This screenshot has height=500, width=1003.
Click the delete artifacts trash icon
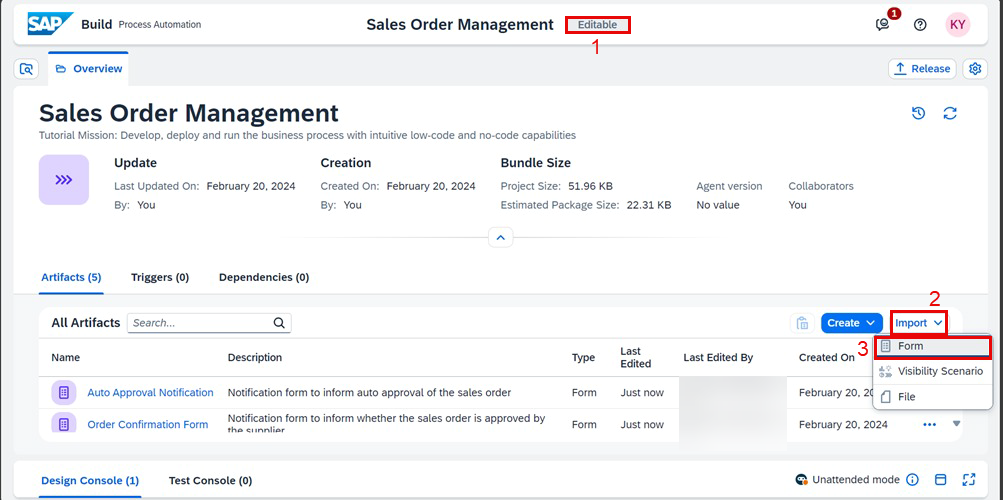(x=802, y=323)
